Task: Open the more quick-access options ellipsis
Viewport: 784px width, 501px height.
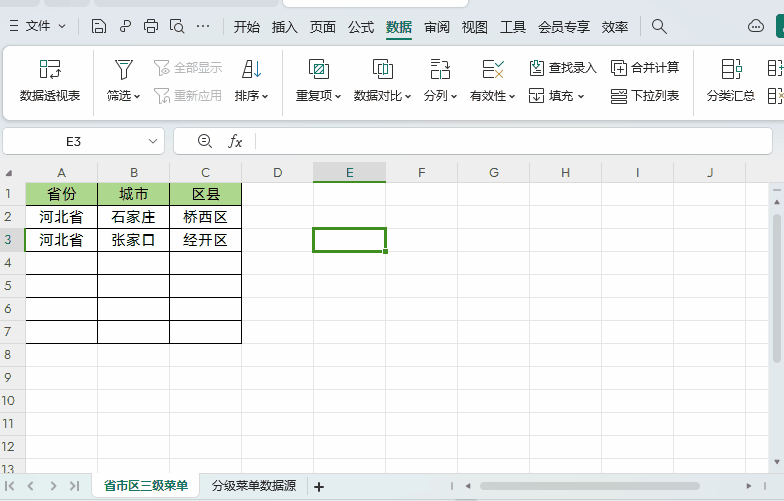Action: tap(202, 26)
